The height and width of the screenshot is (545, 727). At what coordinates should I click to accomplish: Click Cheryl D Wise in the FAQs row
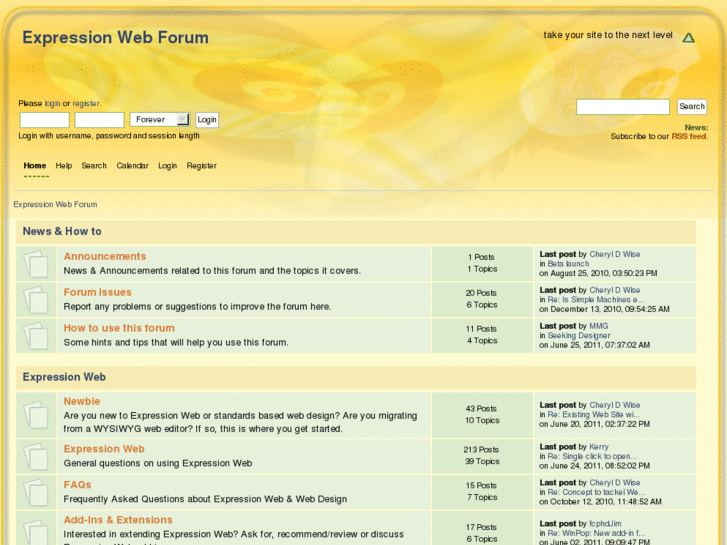click(615, 482)
